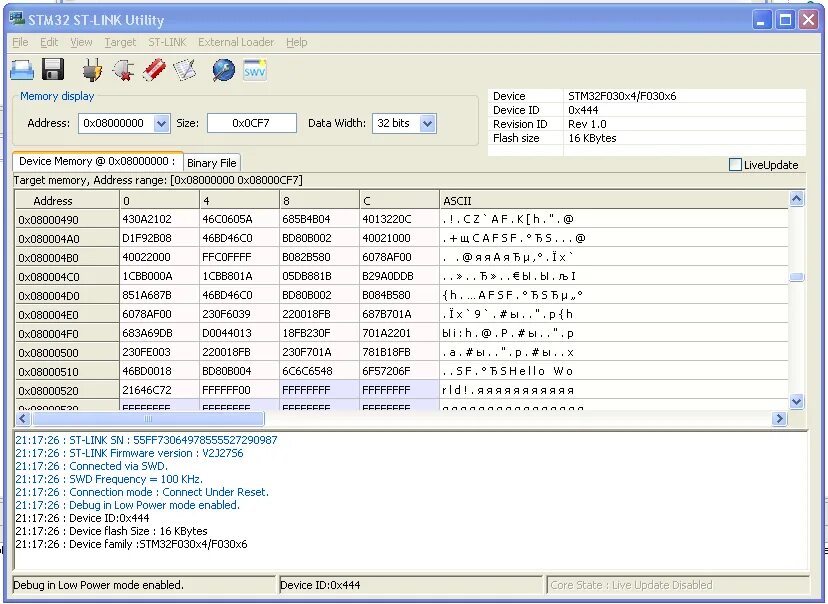Image resolution: width=828 pixels, height=604 pixels.
Task: Click the log line Device family :STM32F030x4/F030x6
Action: click(x=131, y=544)
